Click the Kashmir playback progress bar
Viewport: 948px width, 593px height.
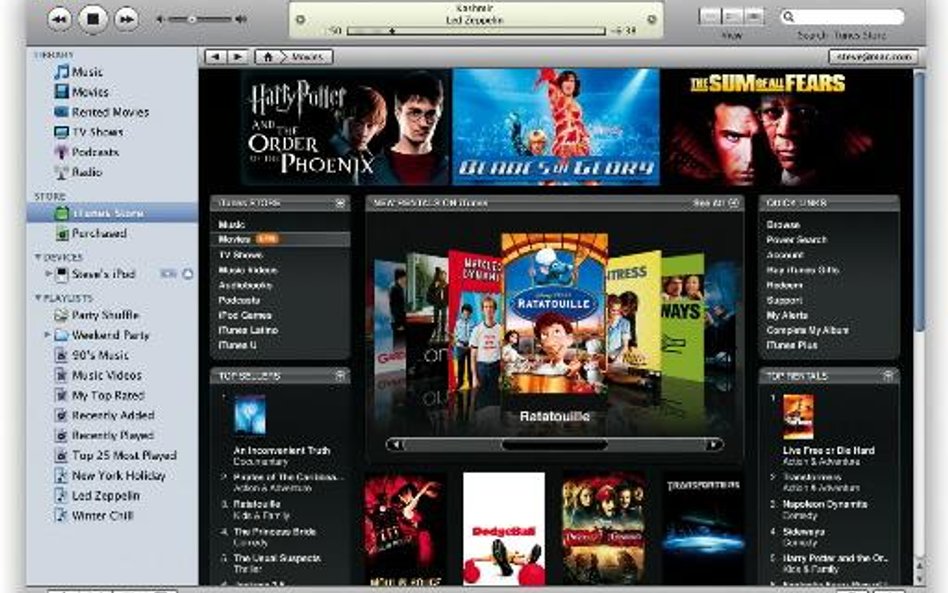point(476,31)
